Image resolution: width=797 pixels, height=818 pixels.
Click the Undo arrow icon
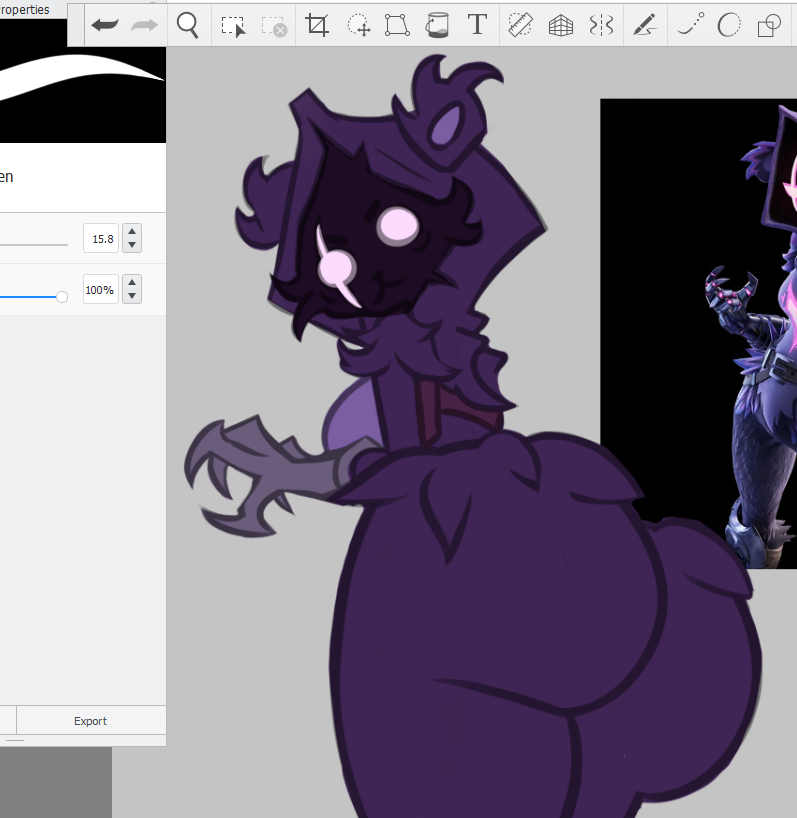pos(105,25)
